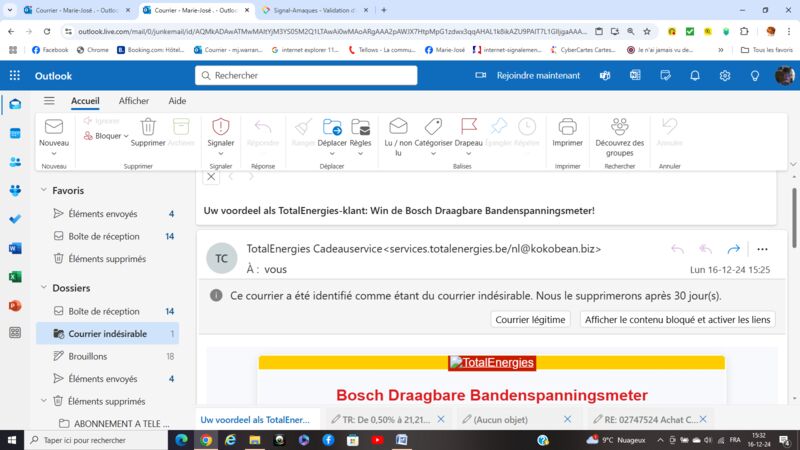Open the 'TR: De 0,50% à 21,21...' draft tab

point(386,419)
